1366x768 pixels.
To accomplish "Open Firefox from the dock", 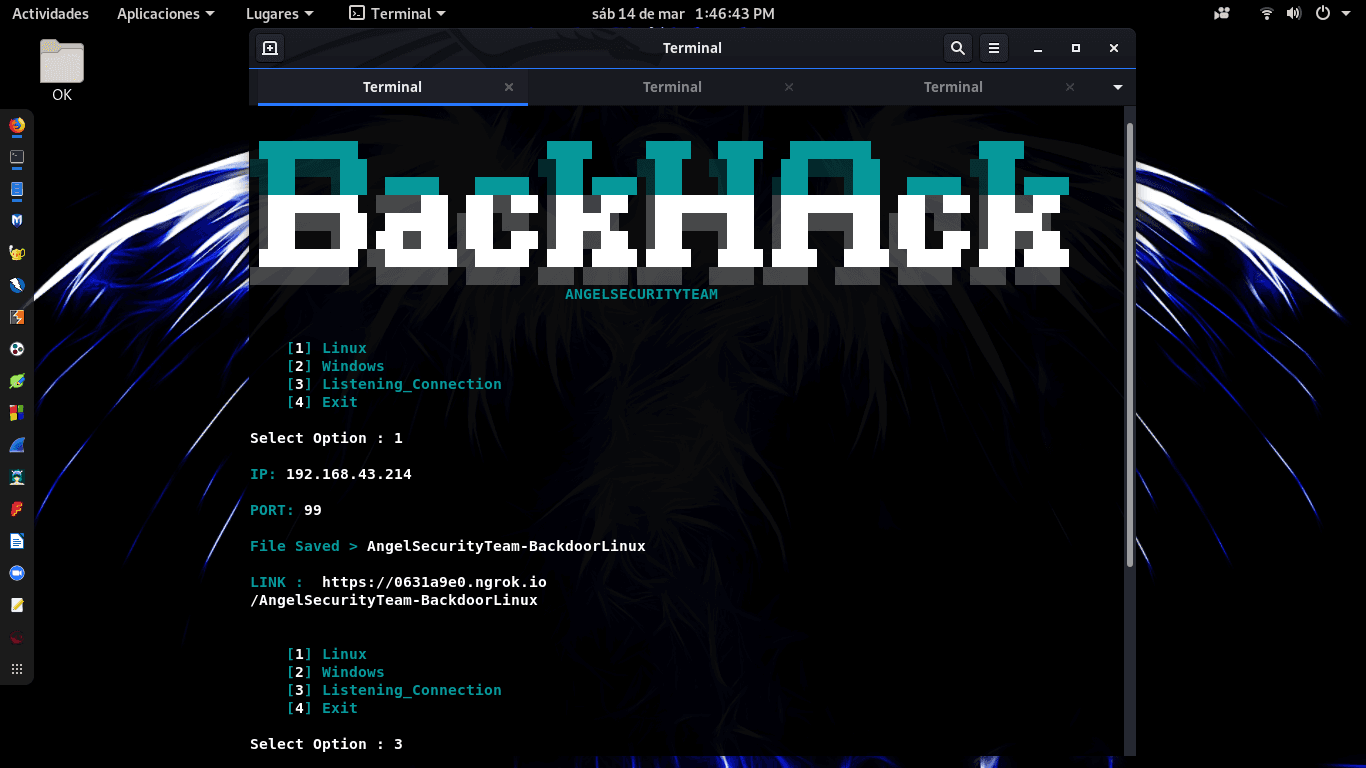I will tap(16, 126).
